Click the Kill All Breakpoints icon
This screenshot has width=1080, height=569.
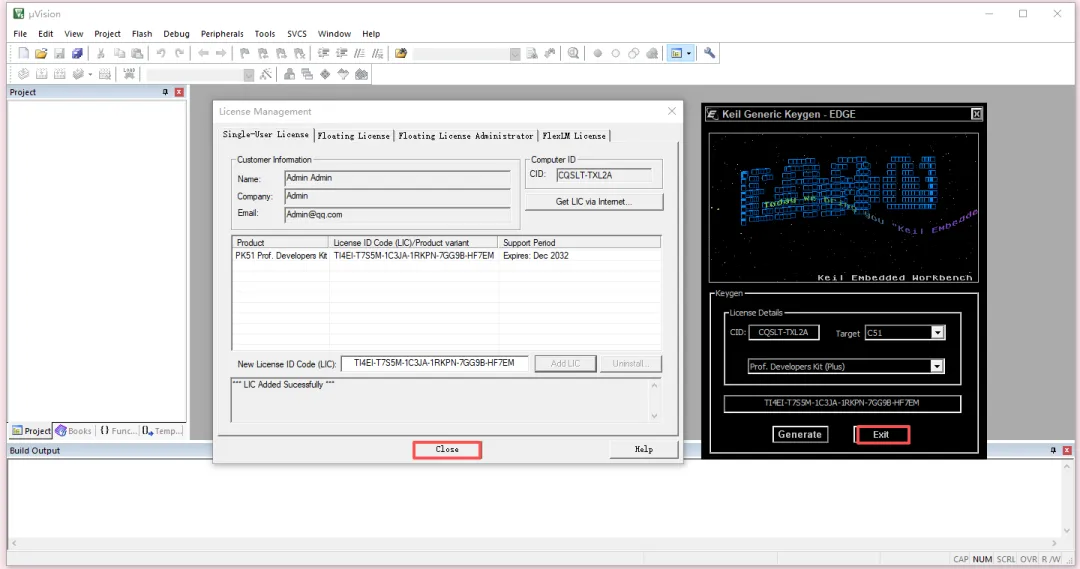[652, 53]
